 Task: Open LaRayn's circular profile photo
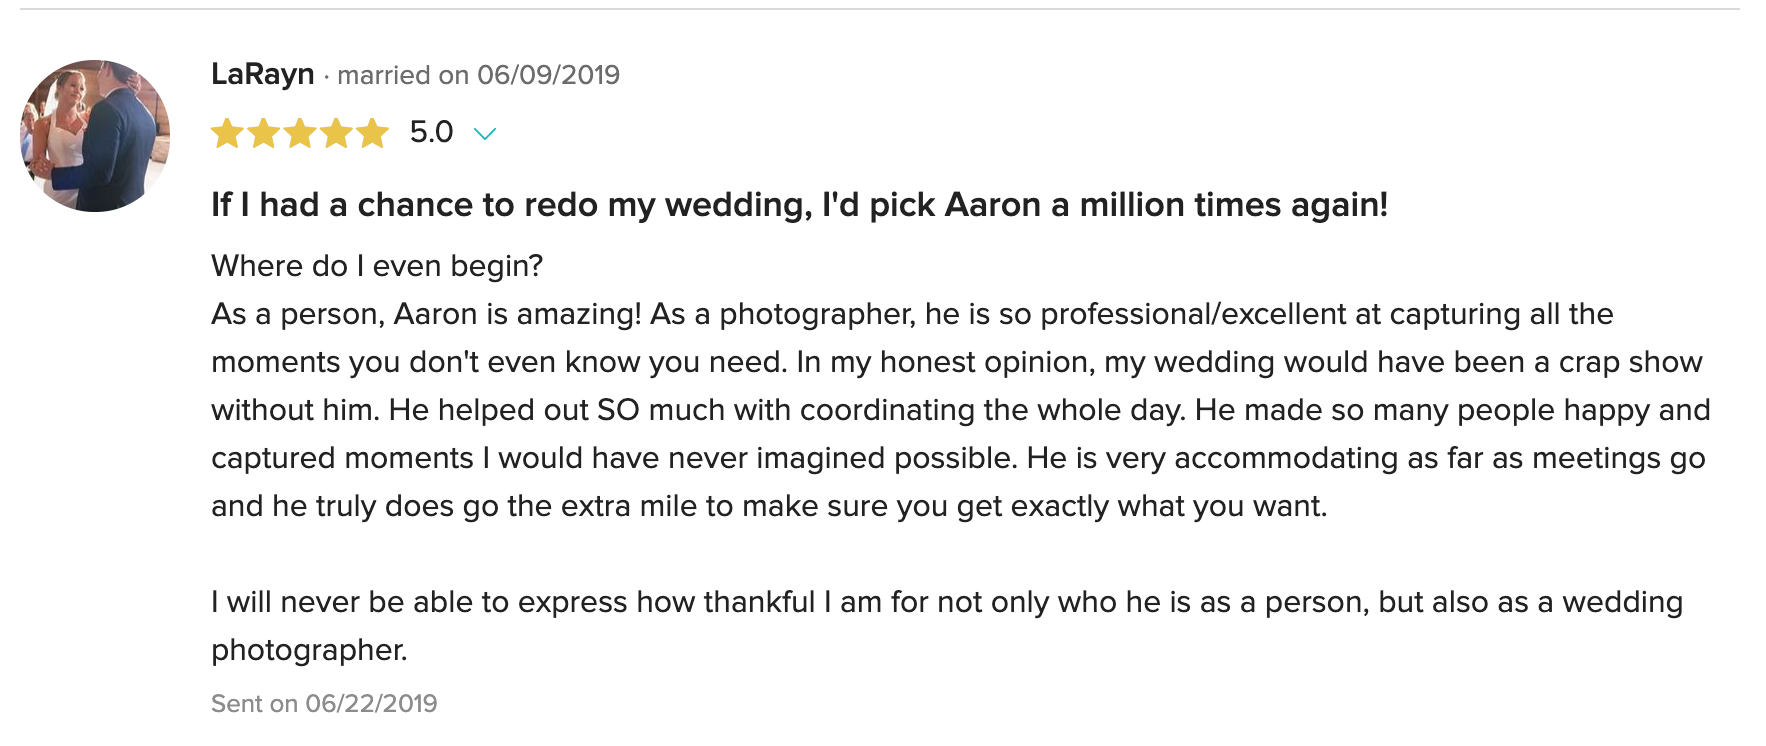95,136
